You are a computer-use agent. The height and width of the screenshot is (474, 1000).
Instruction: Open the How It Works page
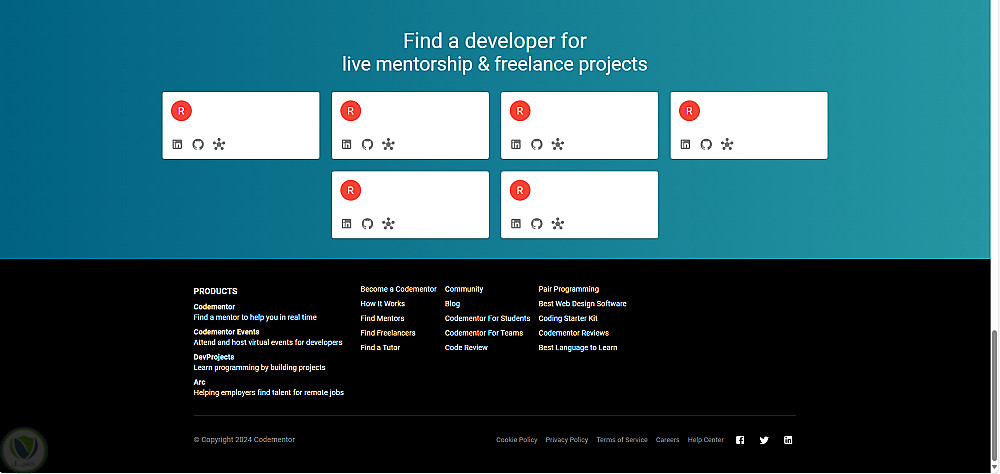(x=383, y=304)
